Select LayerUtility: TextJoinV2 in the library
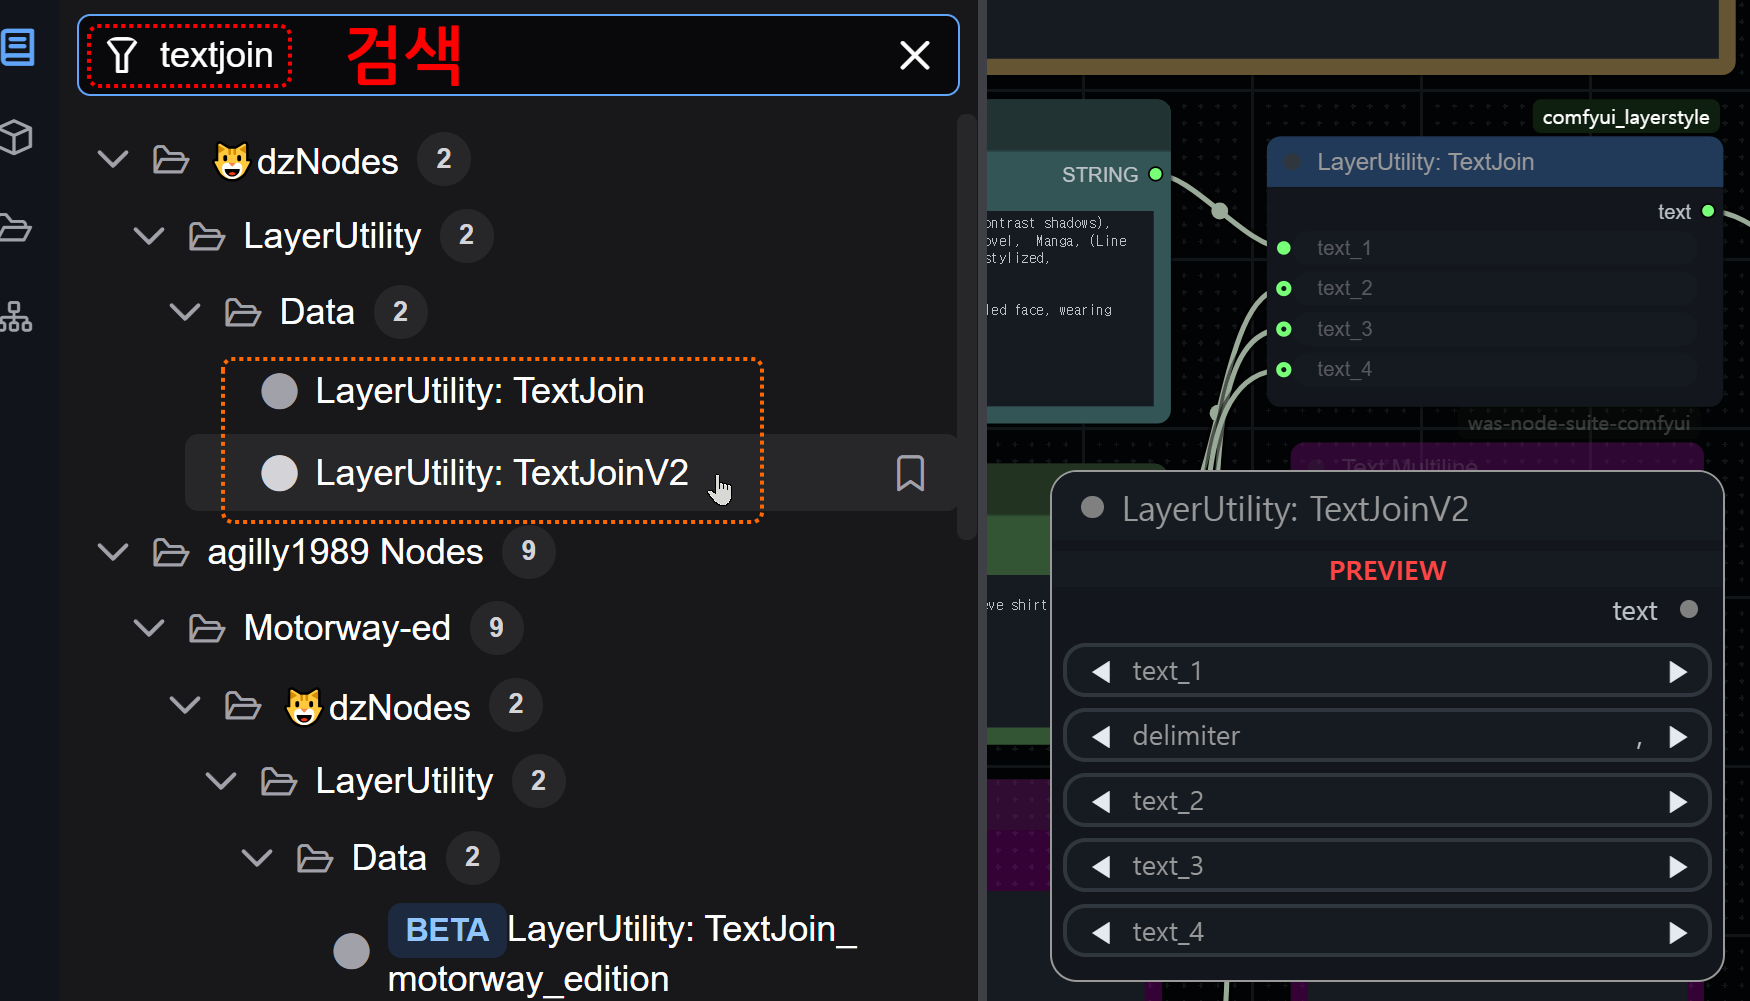The height and width of the screenshot is (1001, 1750). point(502,473)
